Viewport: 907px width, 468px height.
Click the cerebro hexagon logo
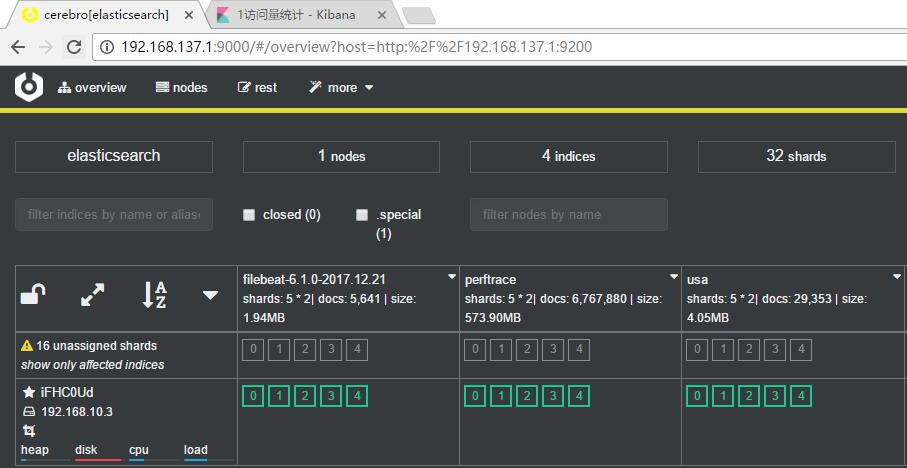tap(29, 87)
